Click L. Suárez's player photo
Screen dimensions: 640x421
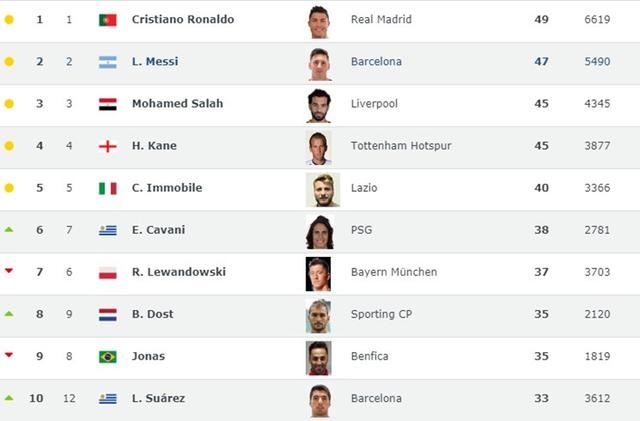pos(319,399)
